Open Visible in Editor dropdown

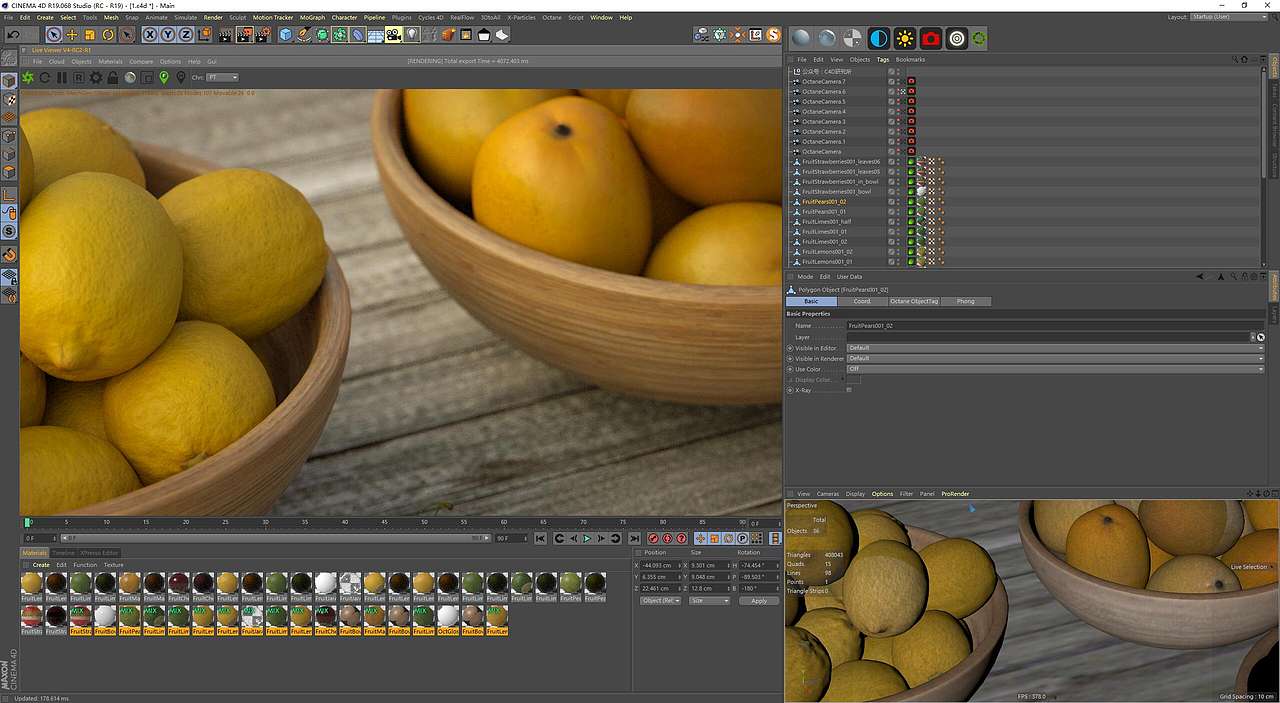coord(1055,348)
